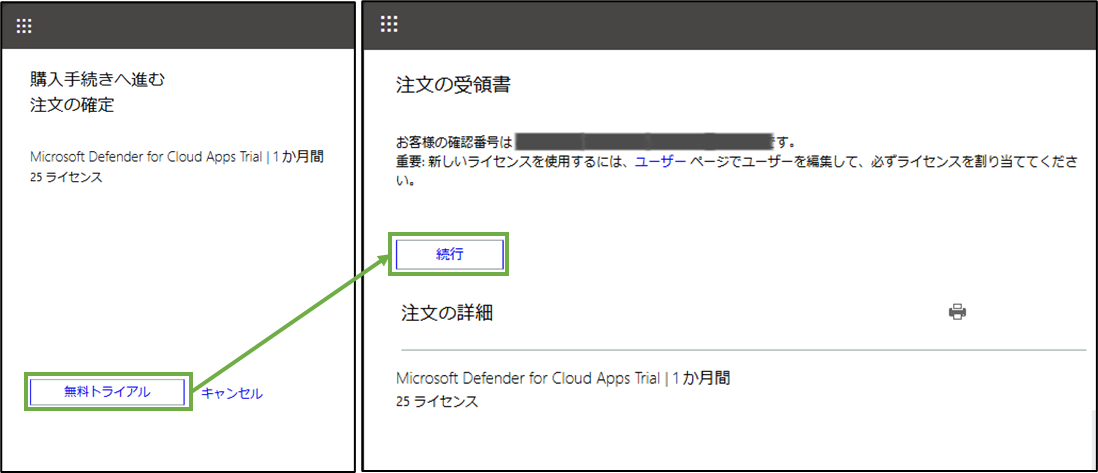Open app launcher in order confirmation window
Image resolution: width=1098 pixels, height=473 pixels.
tap(24, 27)
